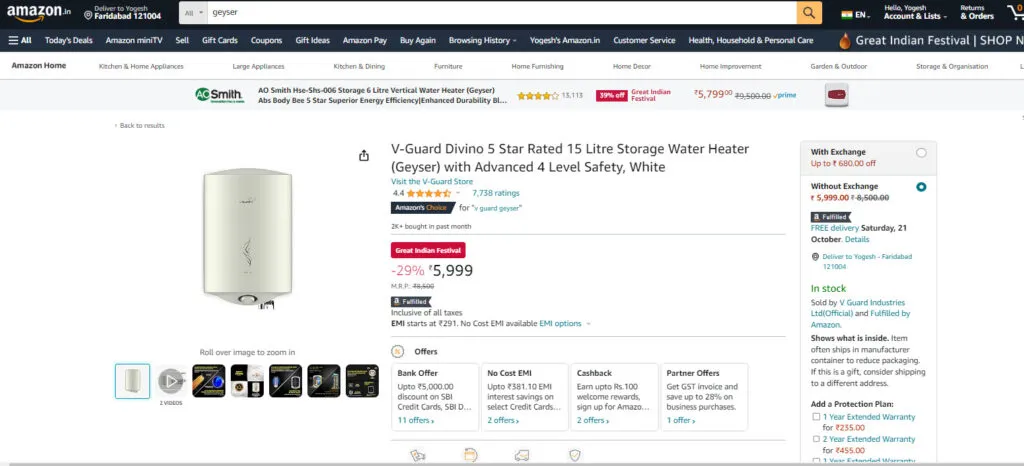This screenshot has width=1024, height=466.
Task: Click the Offers percent badge icon
Action: point(397,351)
